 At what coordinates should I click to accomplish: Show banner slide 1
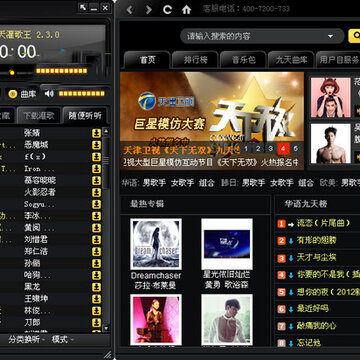(246, 149)
